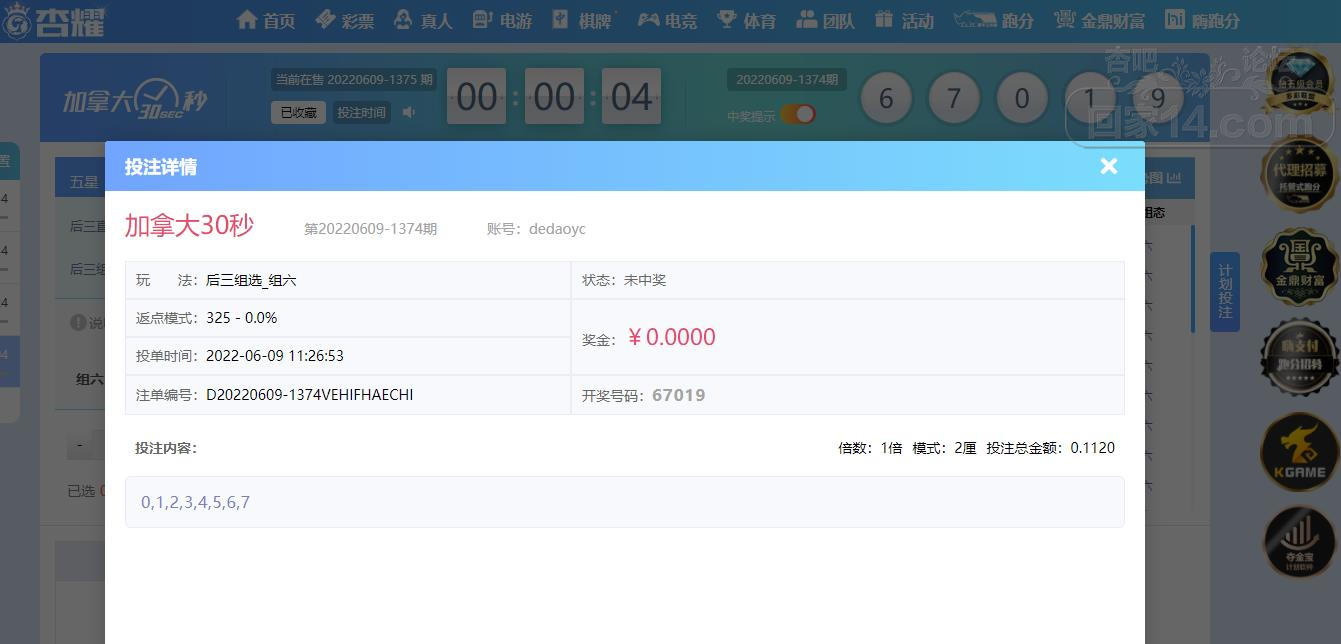Screen dimensions: 1341x644
Task: Open the 嗨支付 跑分招聘 badge
Action: pos(1299,357)
